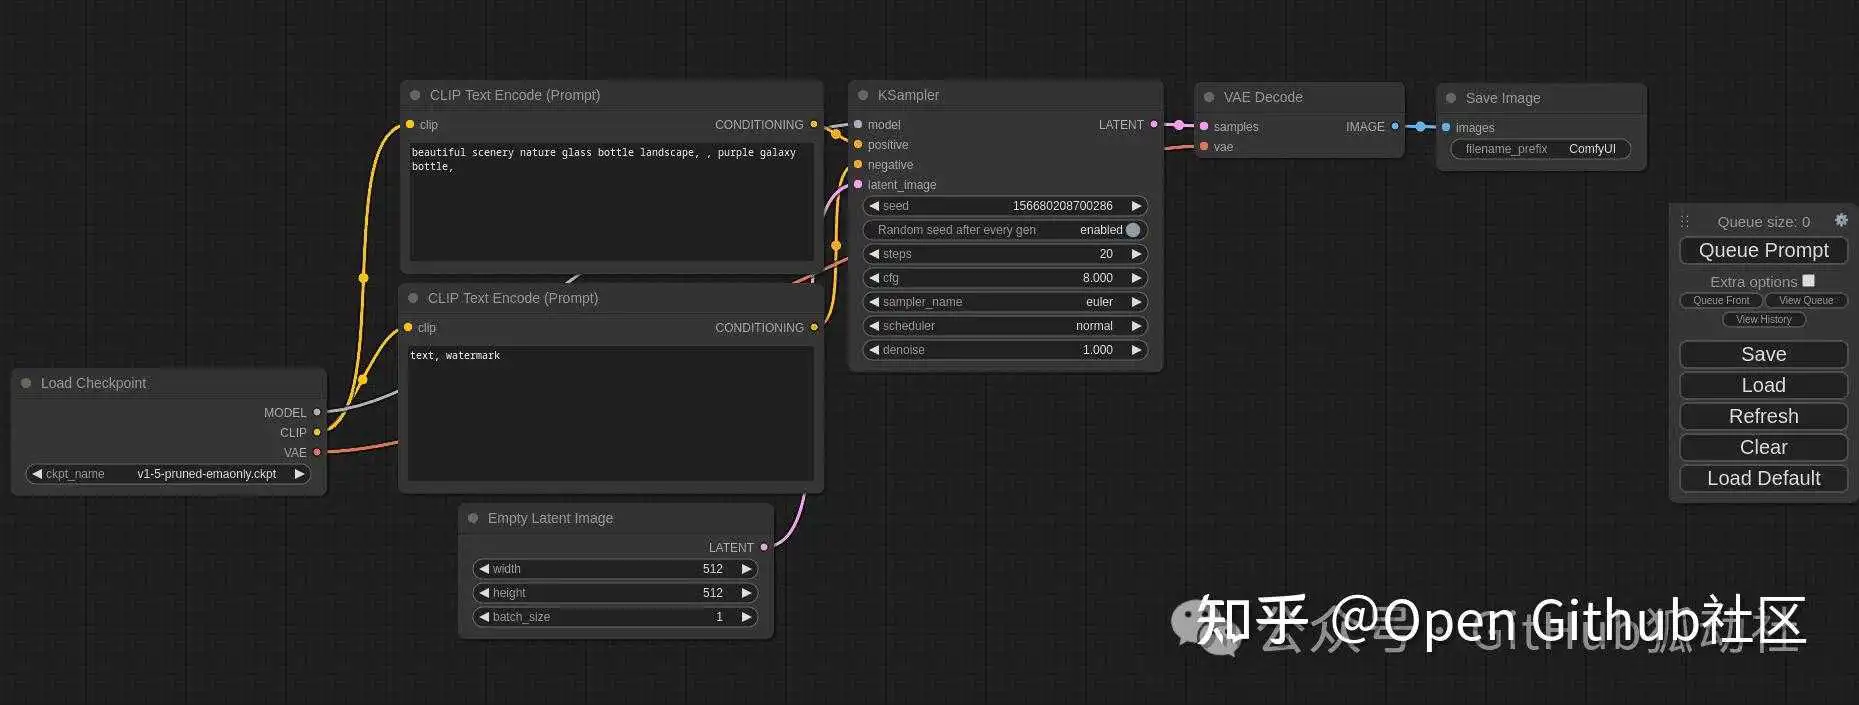Screen dimensions: 1859x705
Task: Collapse the Load Checkpoint node via its title dot
Action: tap(26, 383)
